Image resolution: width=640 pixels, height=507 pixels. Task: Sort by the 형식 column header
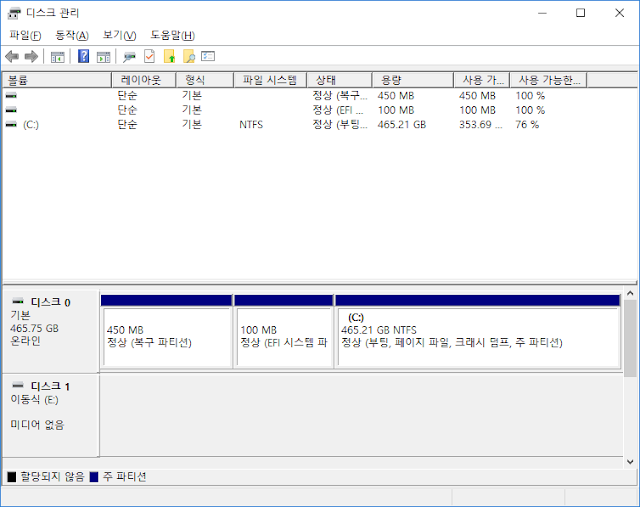tap(204, 80)
